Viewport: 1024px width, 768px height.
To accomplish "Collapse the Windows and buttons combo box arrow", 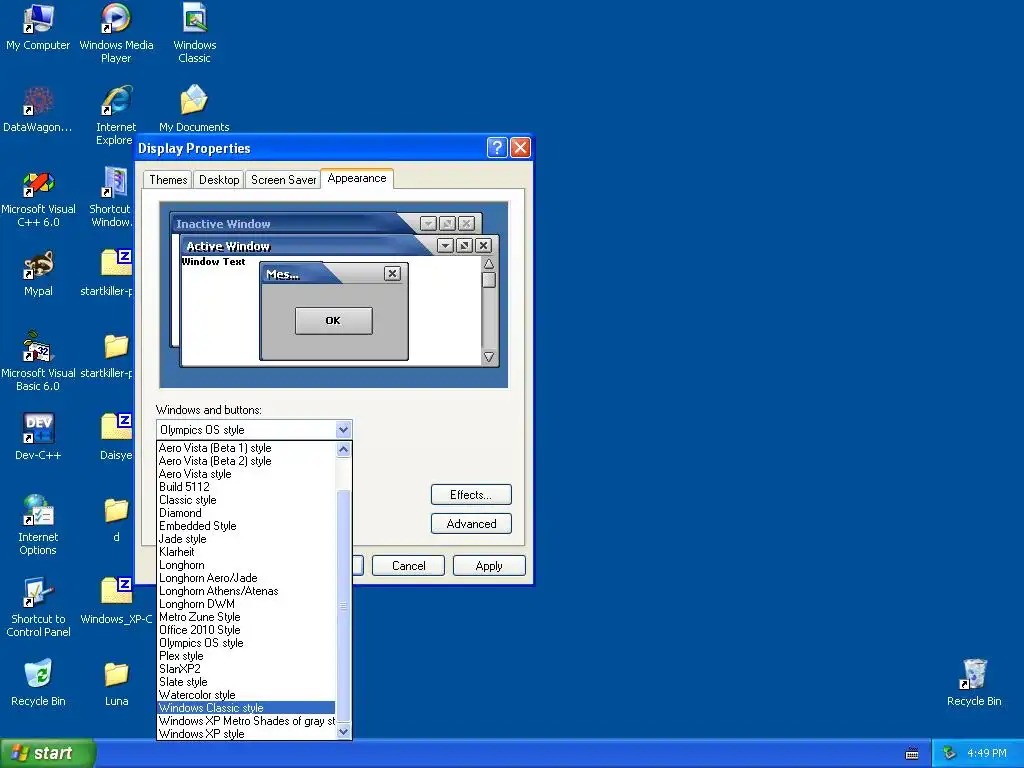I will pos(344,429).
